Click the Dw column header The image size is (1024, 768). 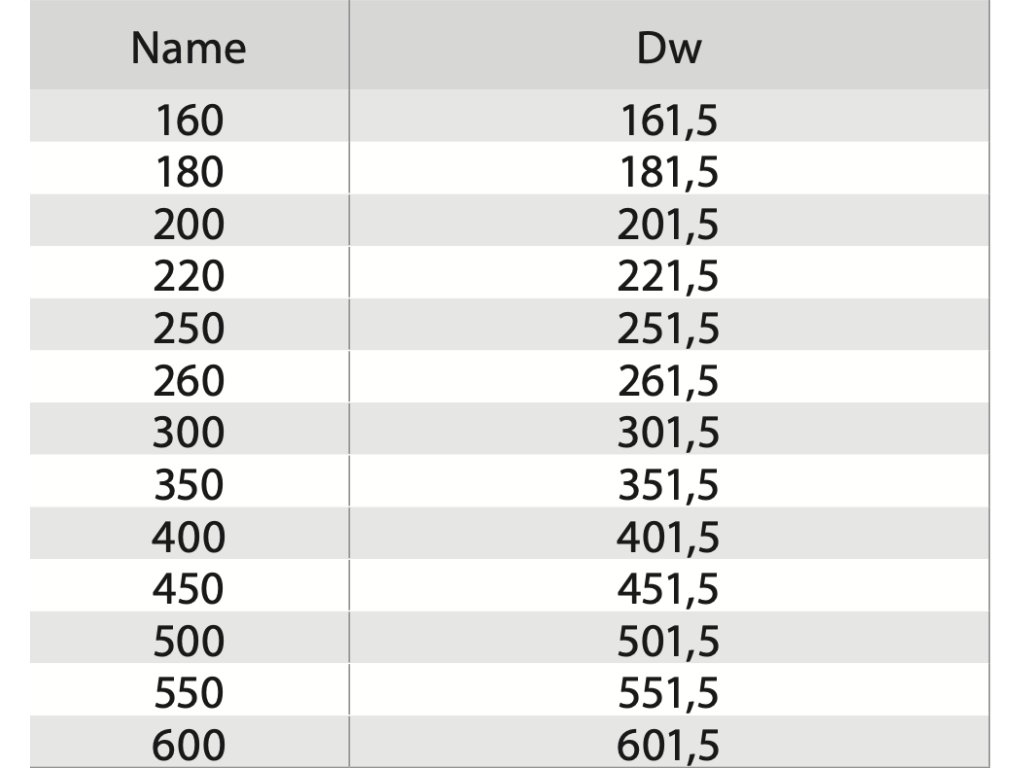(x=668, y=48)
